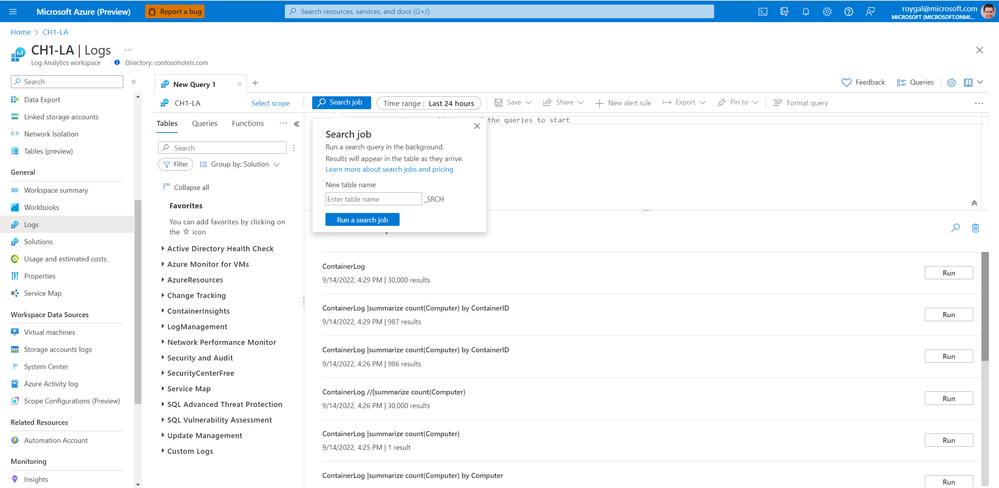The width and height of the screenshot is (999, 488).
Task: Open portal settings gear in header
Action: [827, 11]
